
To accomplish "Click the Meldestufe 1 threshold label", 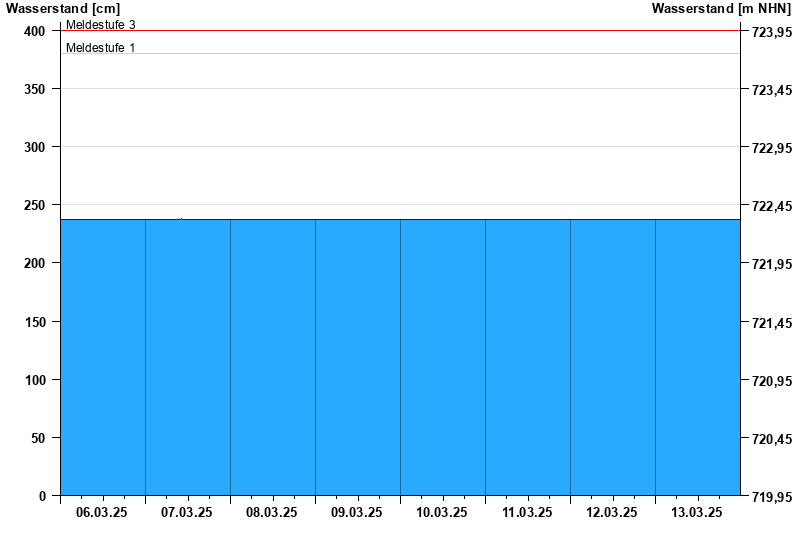I will point(101,47).
